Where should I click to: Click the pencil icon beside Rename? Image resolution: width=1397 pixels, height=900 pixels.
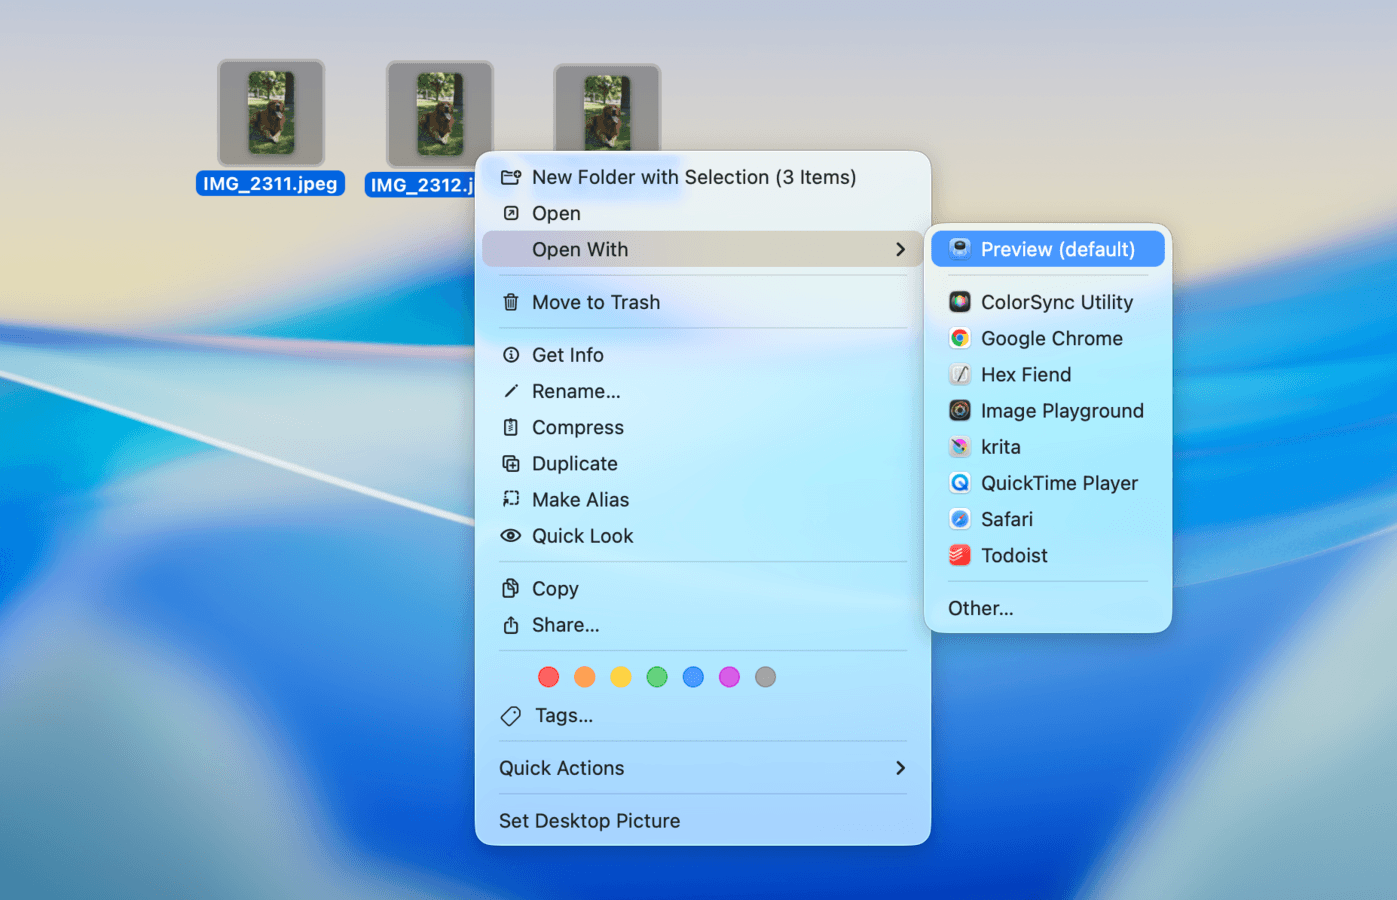click(x=511, y=391)
